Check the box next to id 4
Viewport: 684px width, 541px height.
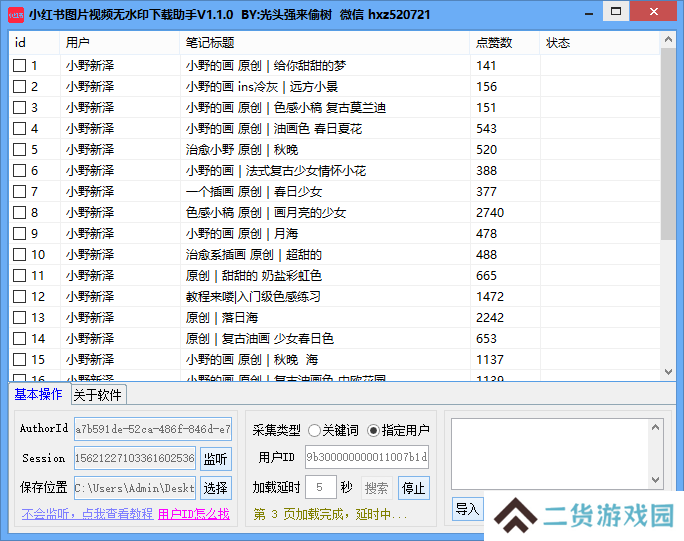tap(19, 128)
